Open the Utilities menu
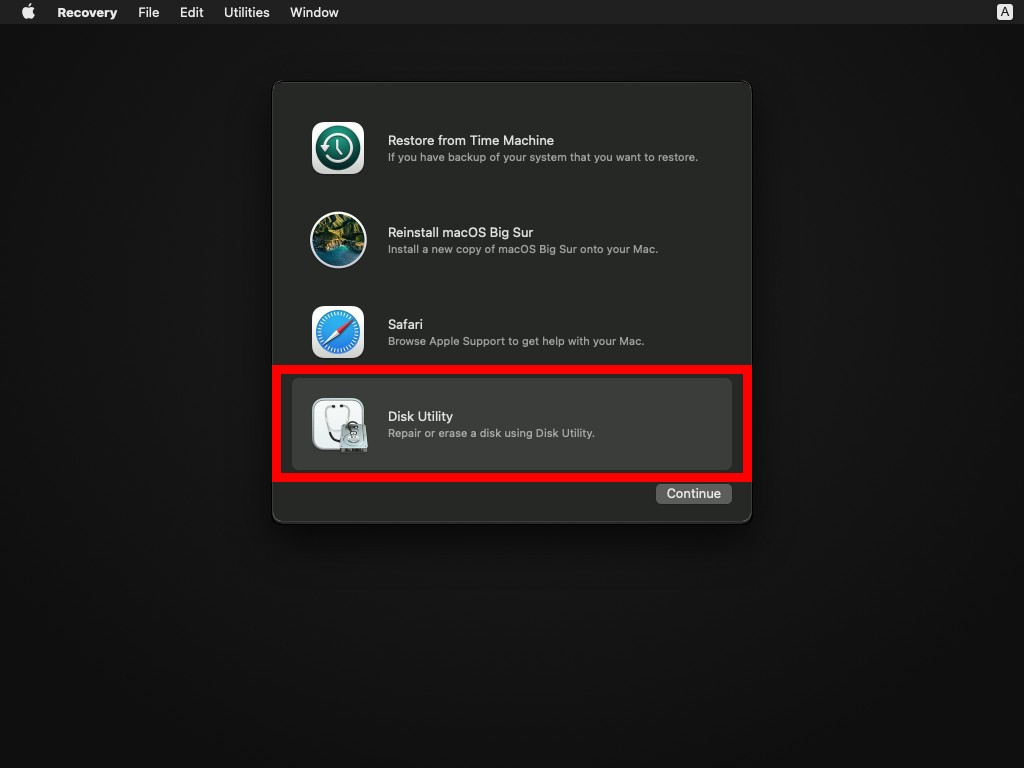The height and width of the screenshot is (768, 1024). tap(246, 12)
